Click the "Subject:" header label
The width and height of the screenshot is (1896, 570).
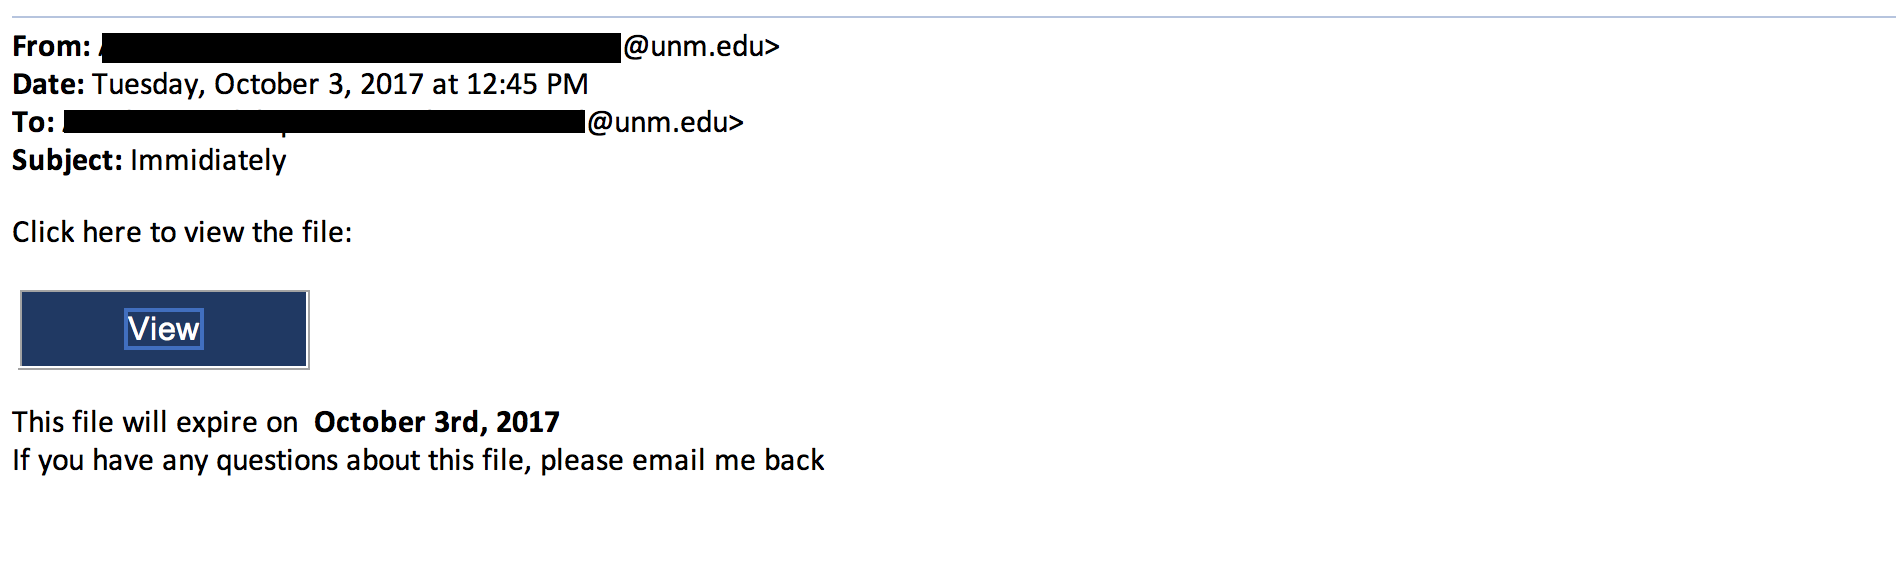(67, 161)
